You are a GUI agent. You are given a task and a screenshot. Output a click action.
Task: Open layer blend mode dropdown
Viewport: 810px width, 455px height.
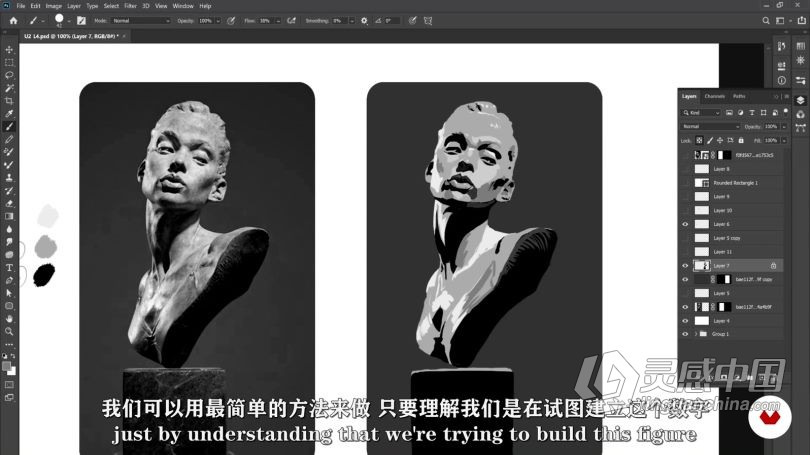[710, 127]
